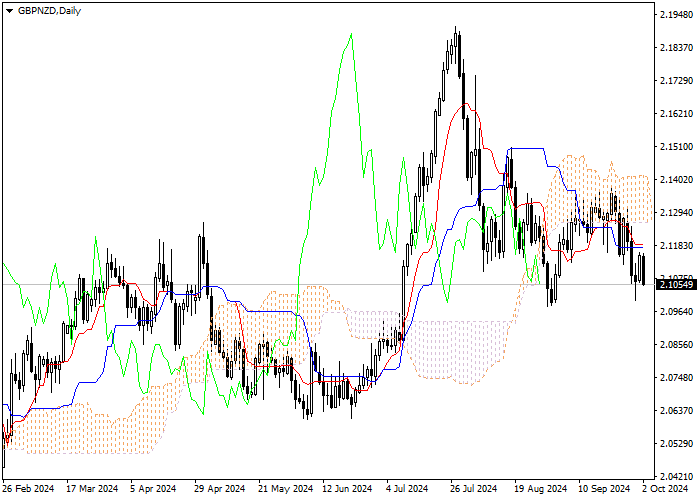The width and height of the screenshot is (700, 500).
Task: Select the 2.09640 price axis label
Action: [x=676, y=312]
